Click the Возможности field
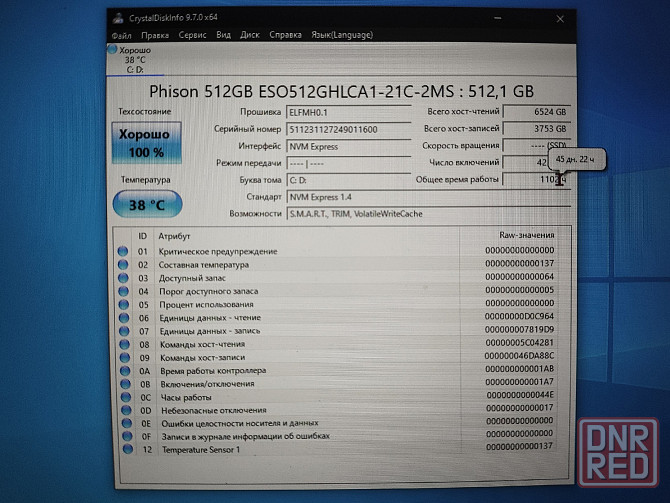The width and height of the screenshot is (670, 503). click(x=429, y=214)
